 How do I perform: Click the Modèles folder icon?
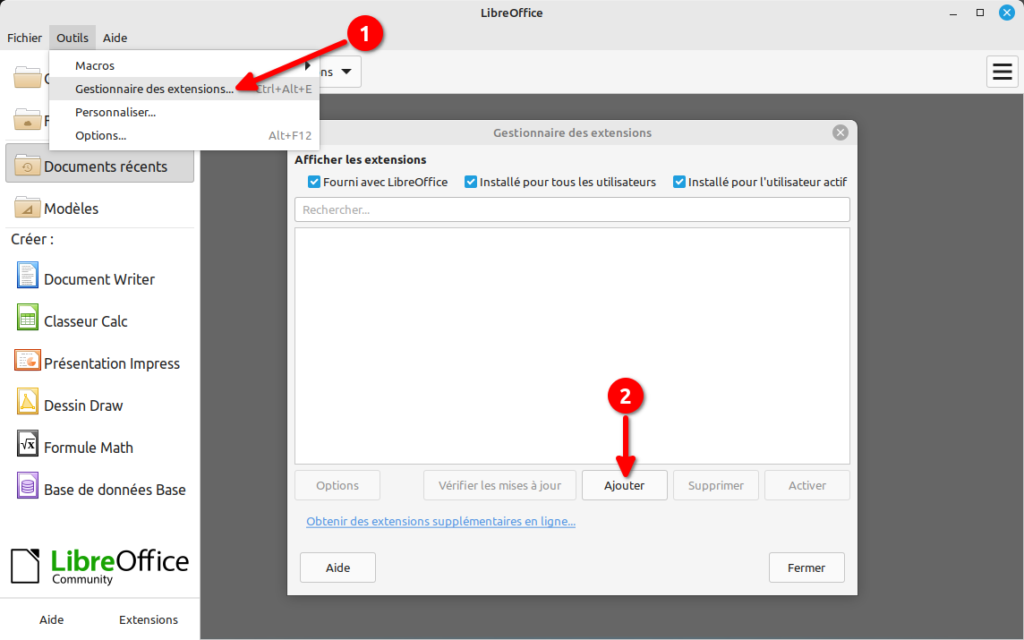(27, 207)
